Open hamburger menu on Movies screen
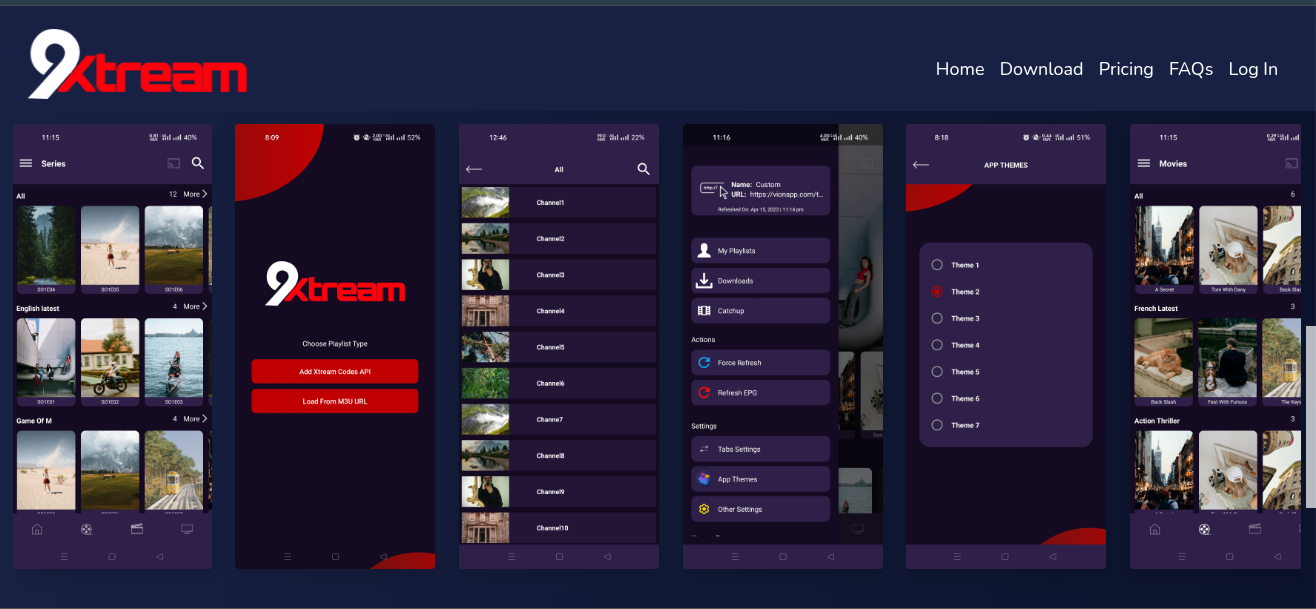 pos(1144,163)
